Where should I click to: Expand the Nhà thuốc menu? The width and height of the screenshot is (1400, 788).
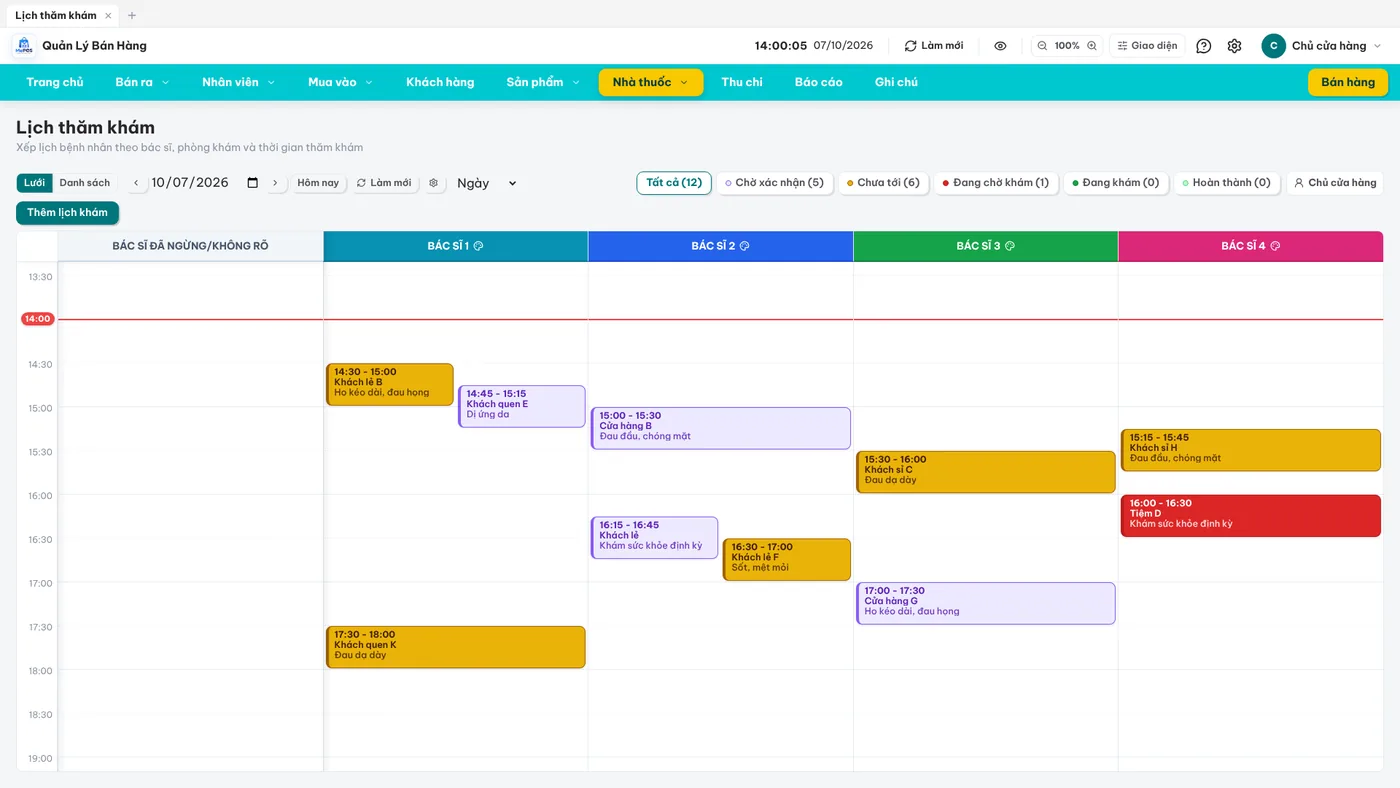(x=651, y=82)
